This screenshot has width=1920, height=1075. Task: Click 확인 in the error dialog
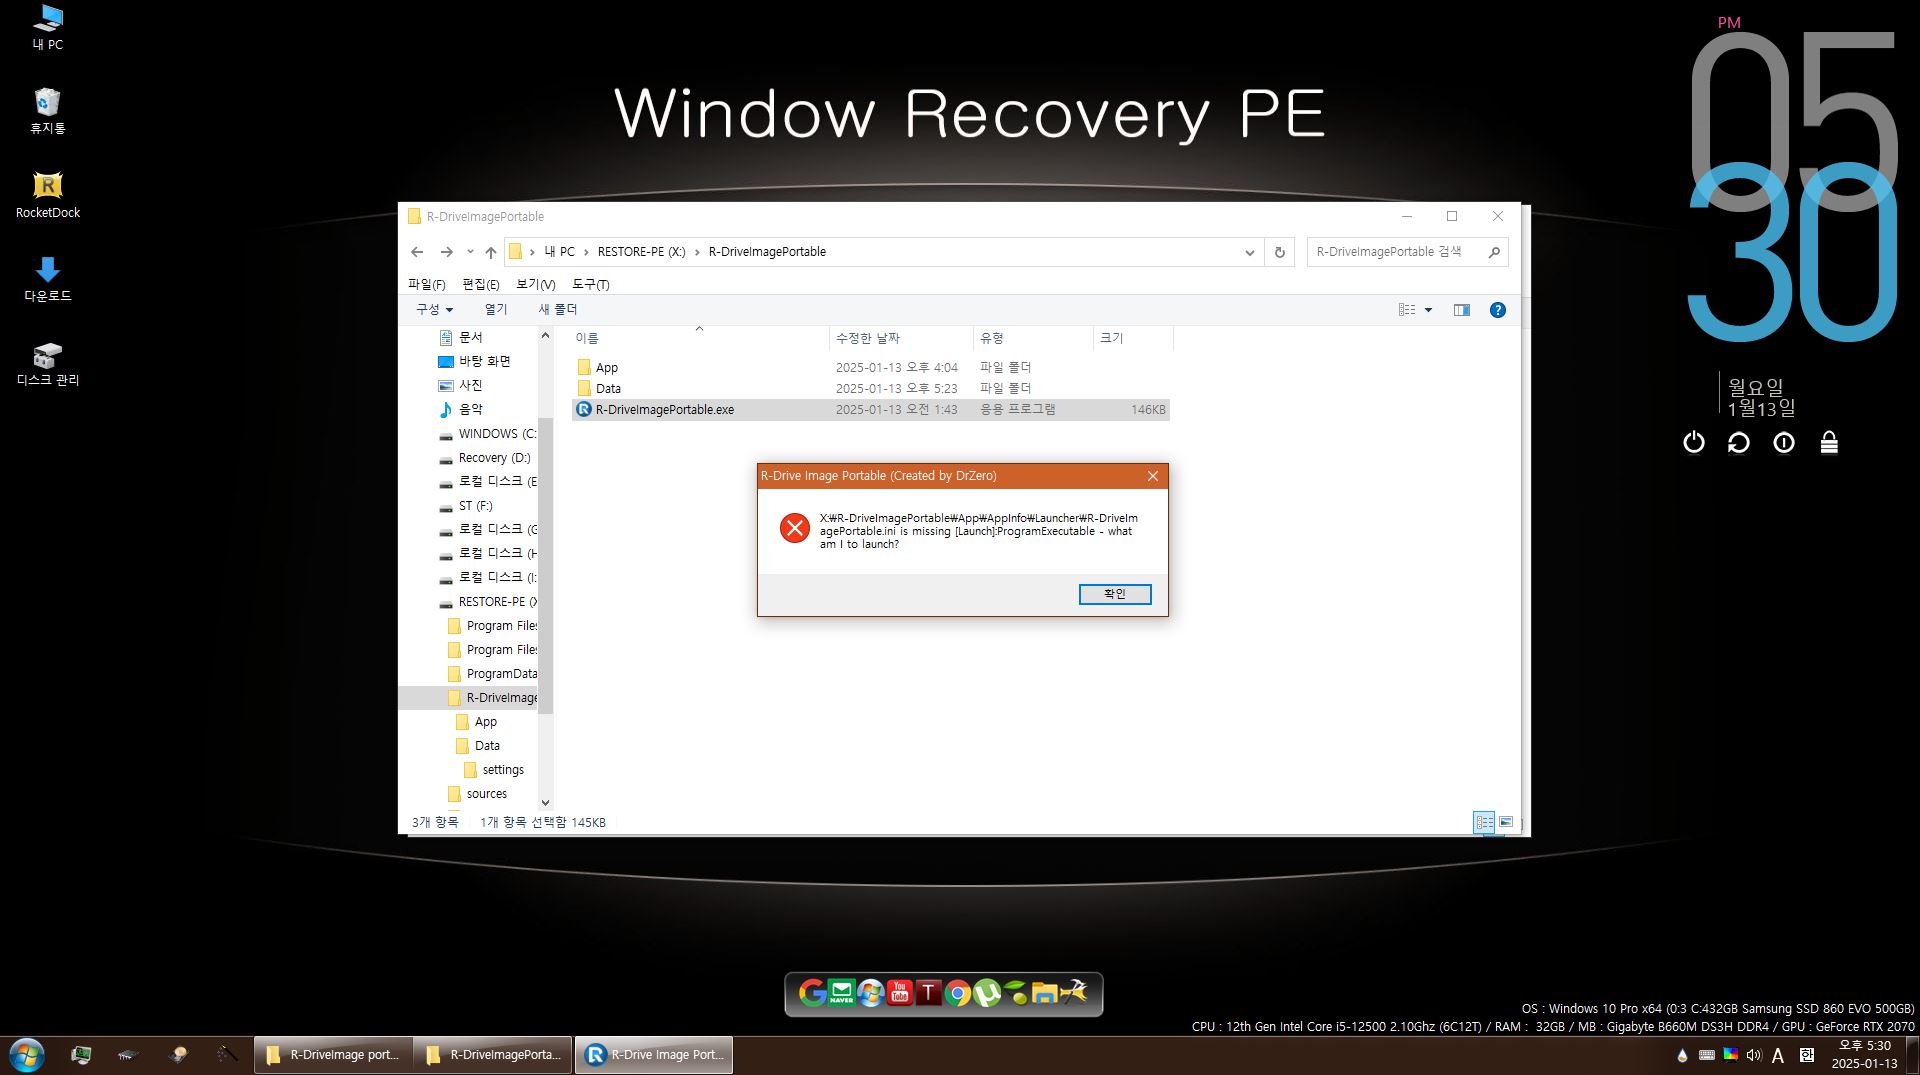pos(1115,594)
